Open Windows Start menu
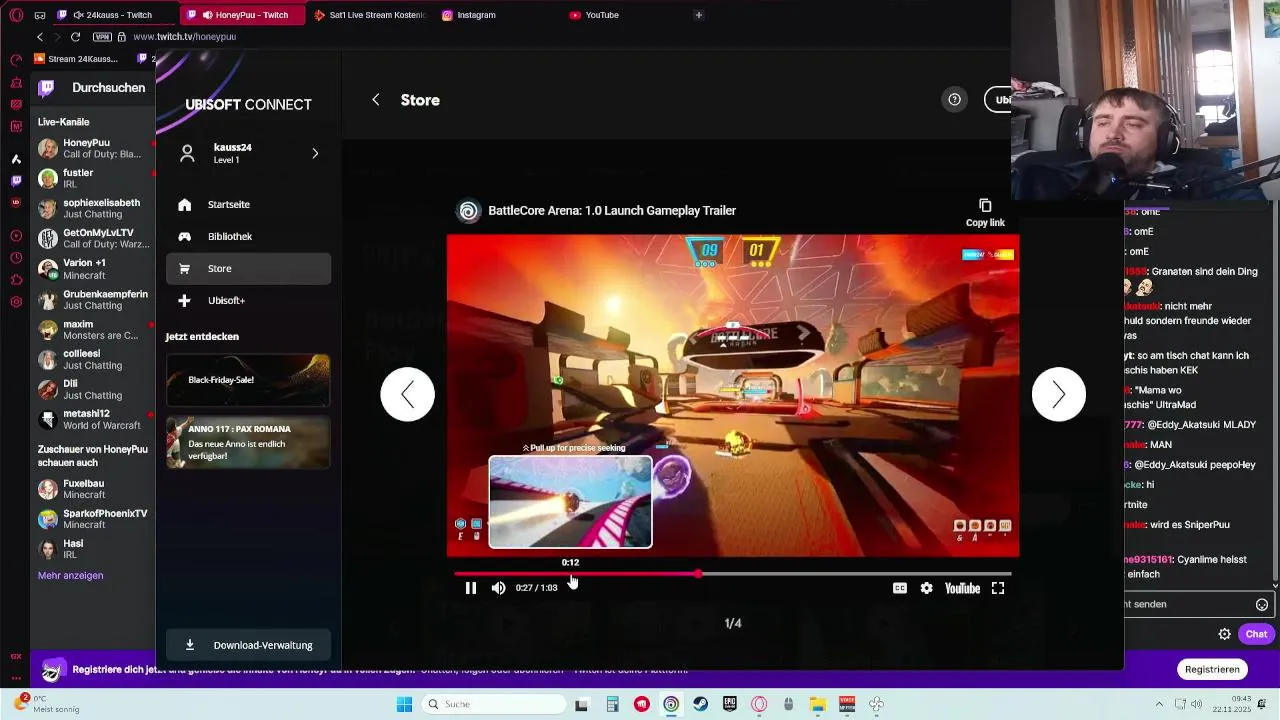Screen dimensions: 1280x720 click(x=404, y=704)
